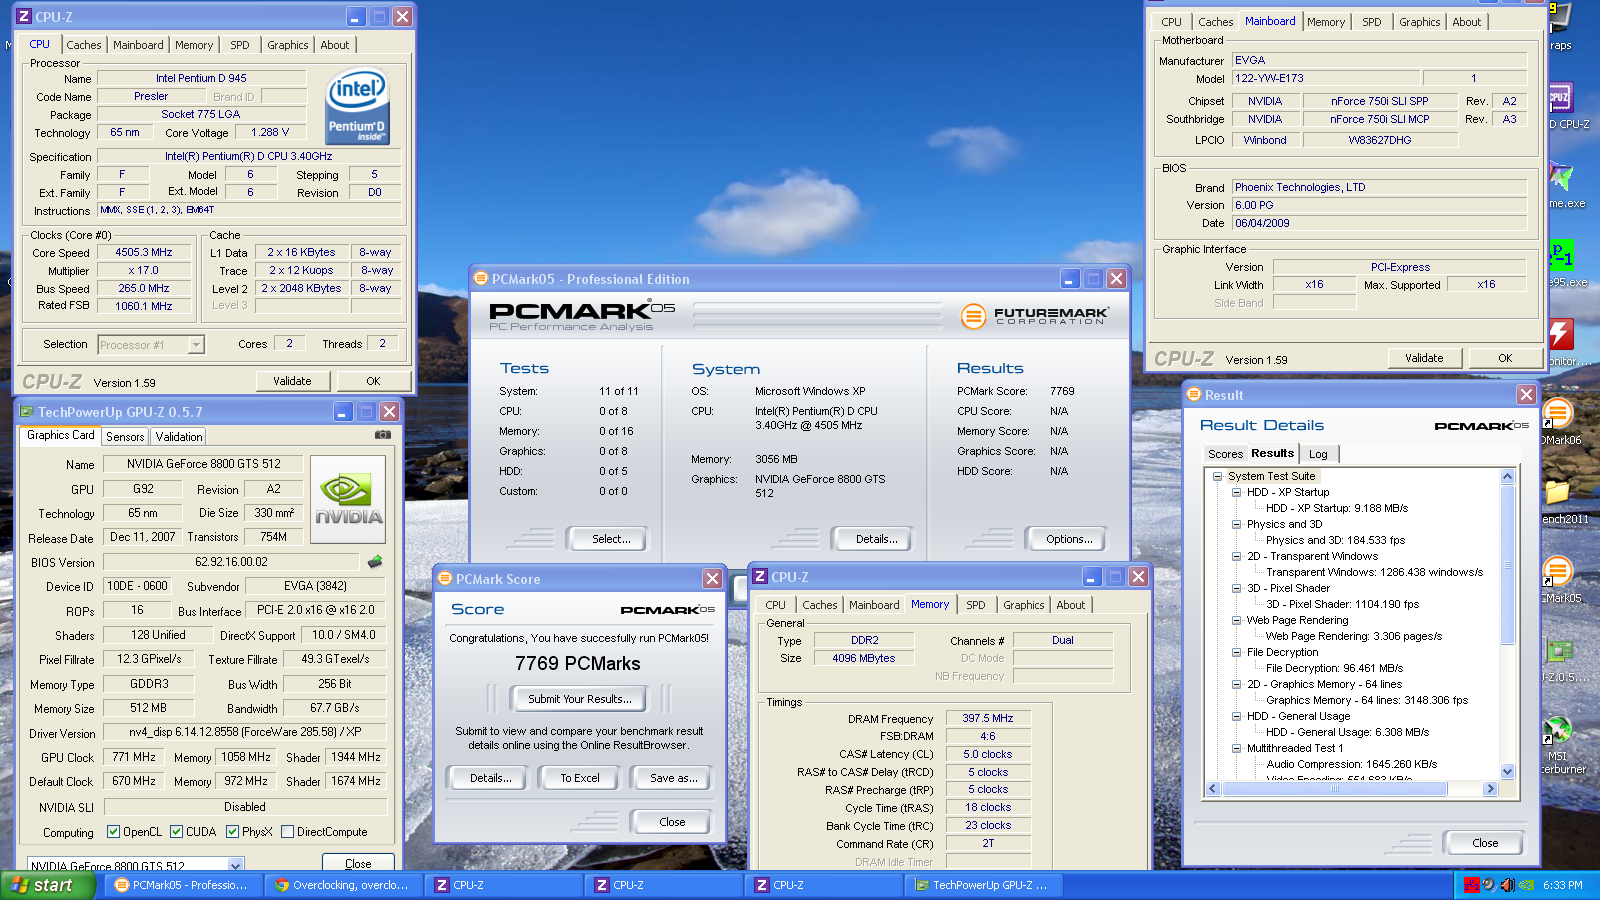Open the bench2011 folder icon
The image size is (1600, 900).
click(x=1558, y=492)
